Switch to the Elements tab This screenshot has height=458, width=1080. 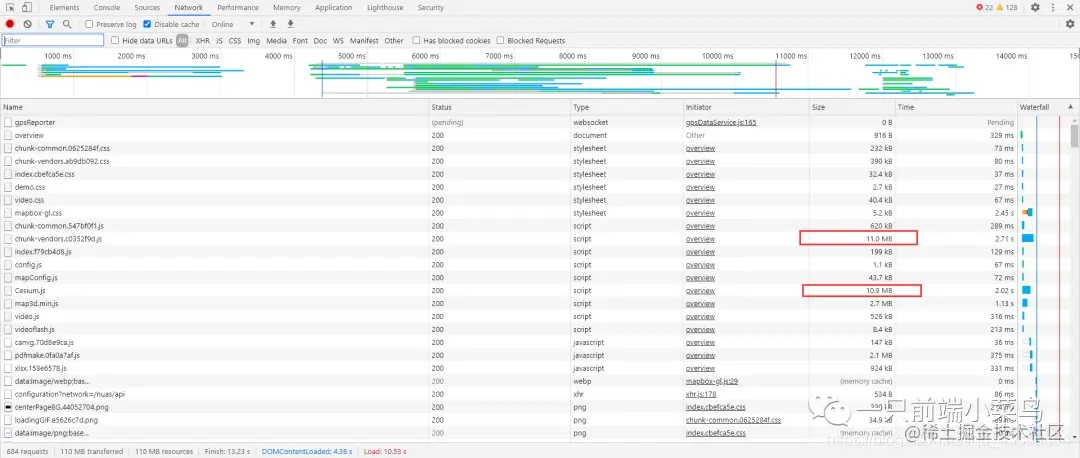point(64,8)
